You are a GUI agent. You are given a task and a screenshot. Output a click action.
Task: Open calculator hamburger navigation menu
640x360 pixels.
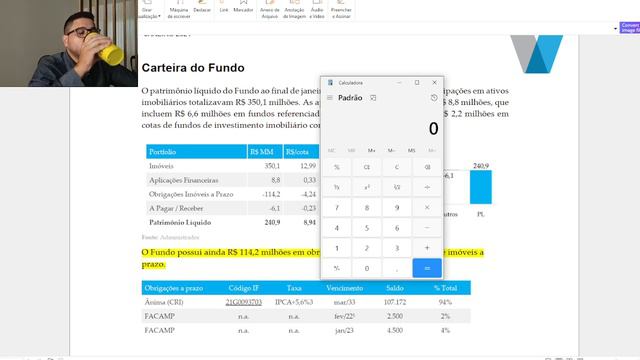click(330, 98)
